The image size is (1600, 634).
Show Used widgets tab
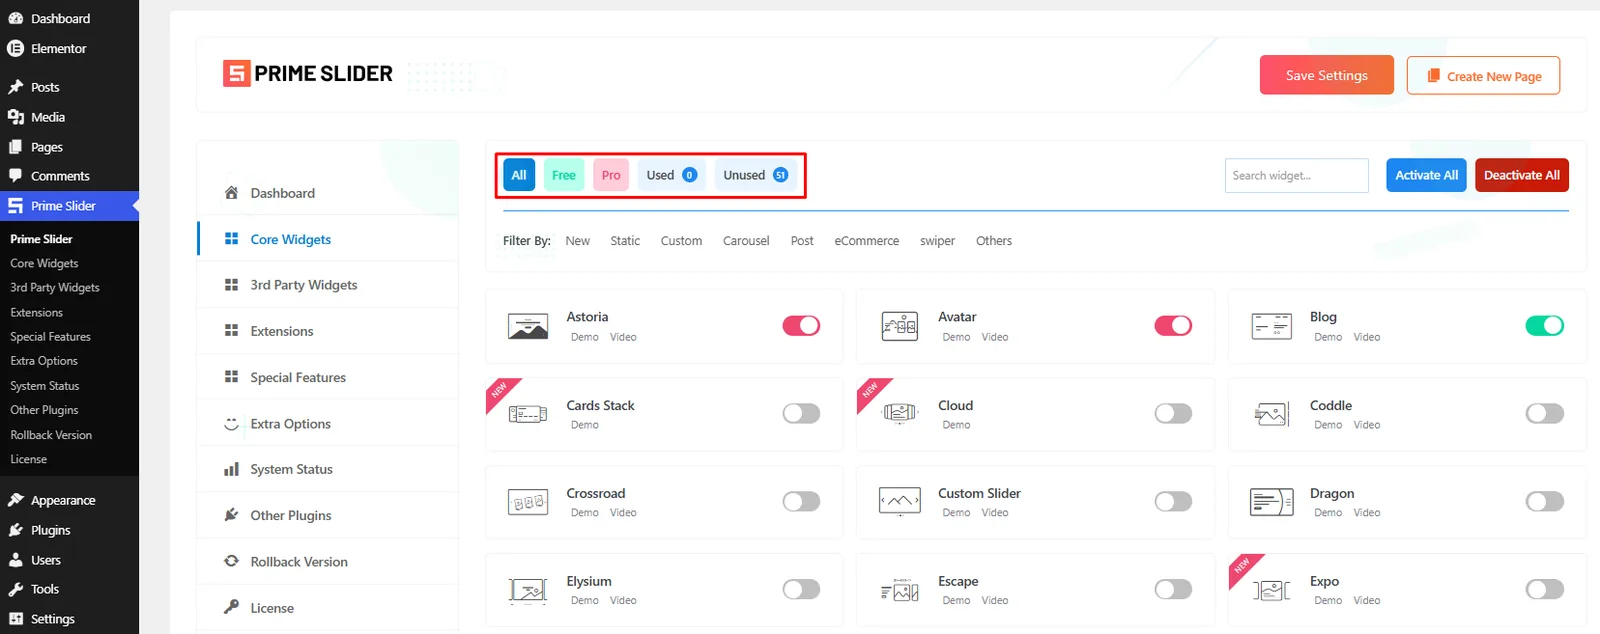tap(672, 175)
